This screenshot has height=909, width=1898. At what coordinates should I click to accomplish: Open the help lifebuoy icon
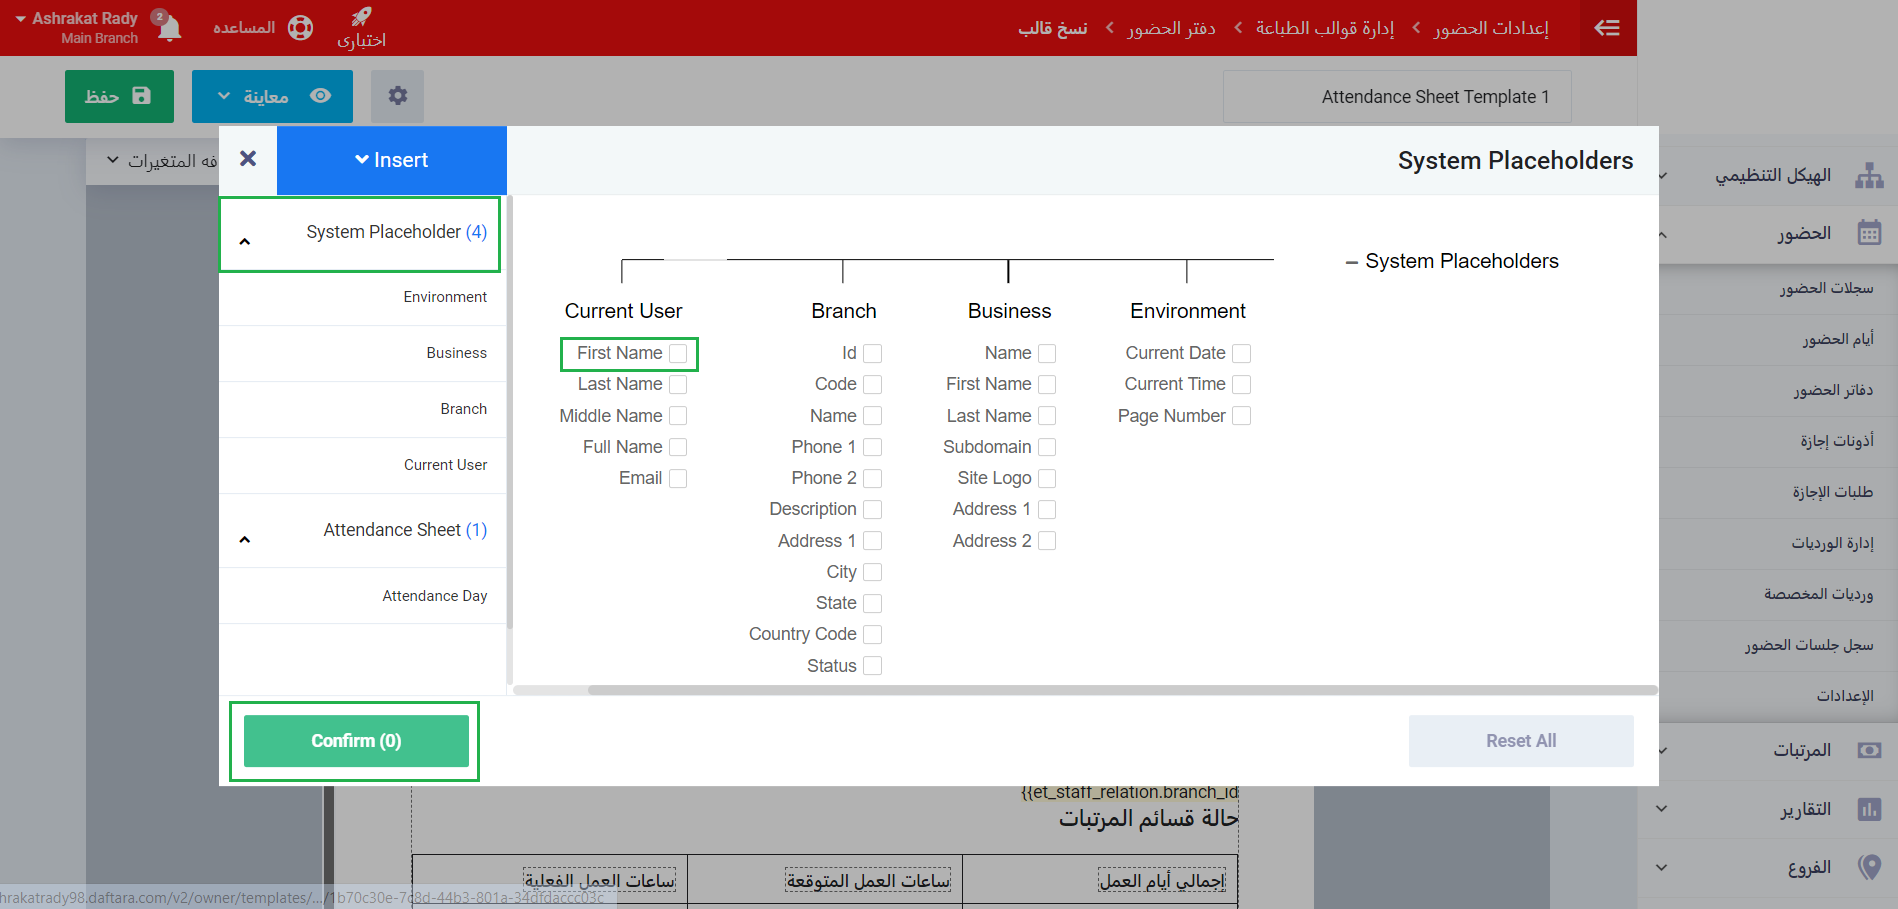(300, 28)
